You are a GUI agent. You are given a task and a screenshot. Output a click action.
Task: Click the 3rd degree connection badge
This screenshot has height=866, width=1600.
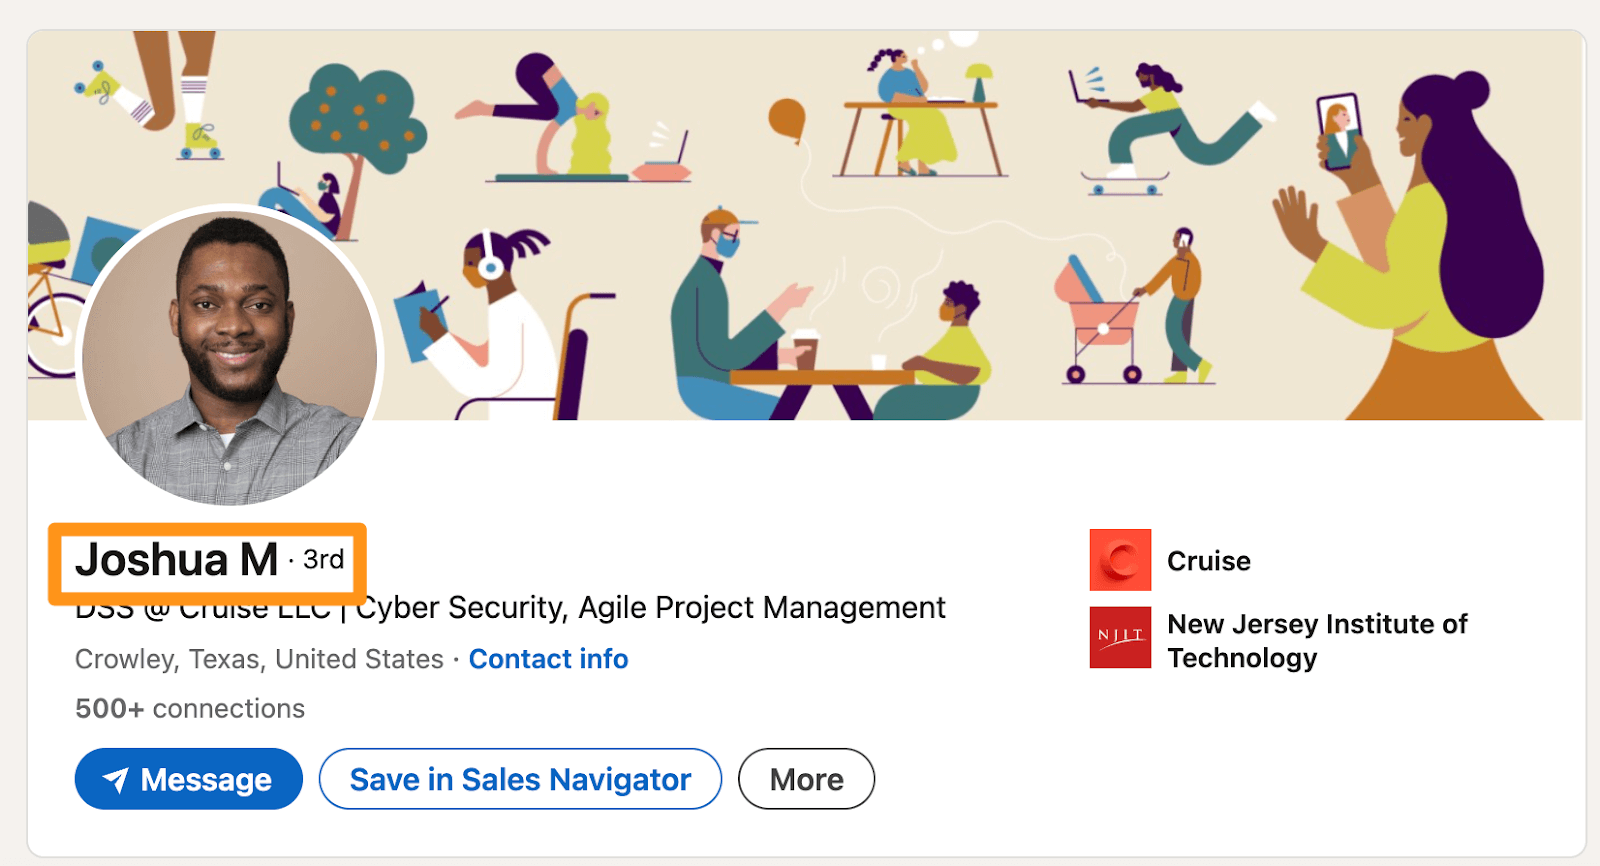323,559
